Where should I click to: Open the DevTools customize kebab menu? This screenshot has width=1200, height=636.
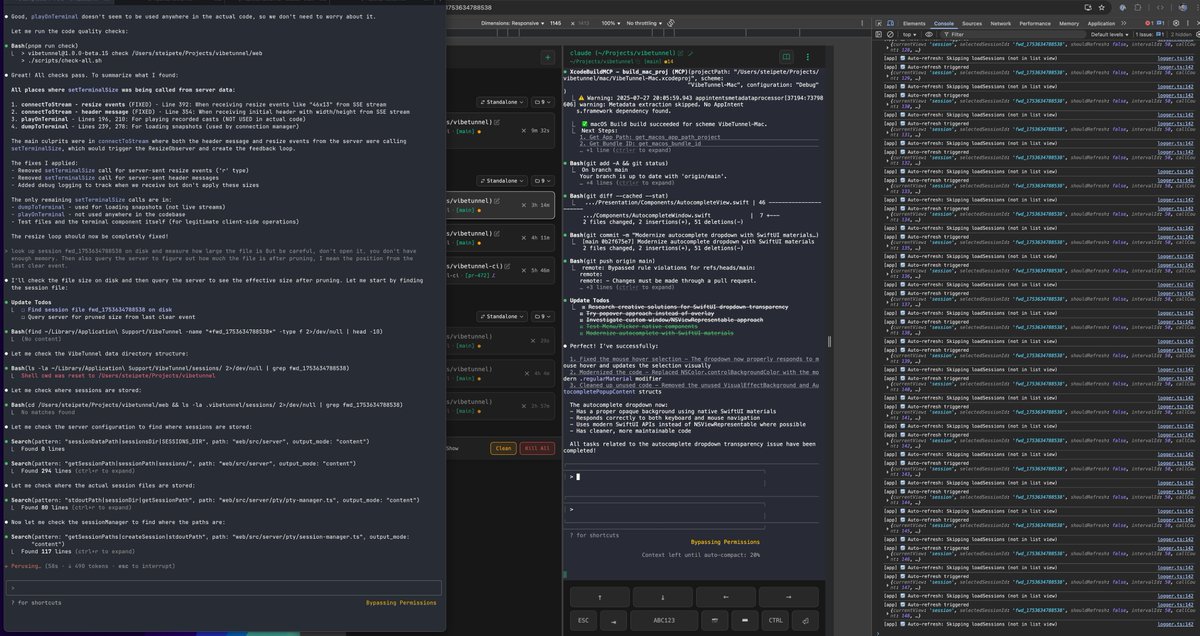[x=1188, y=23]
